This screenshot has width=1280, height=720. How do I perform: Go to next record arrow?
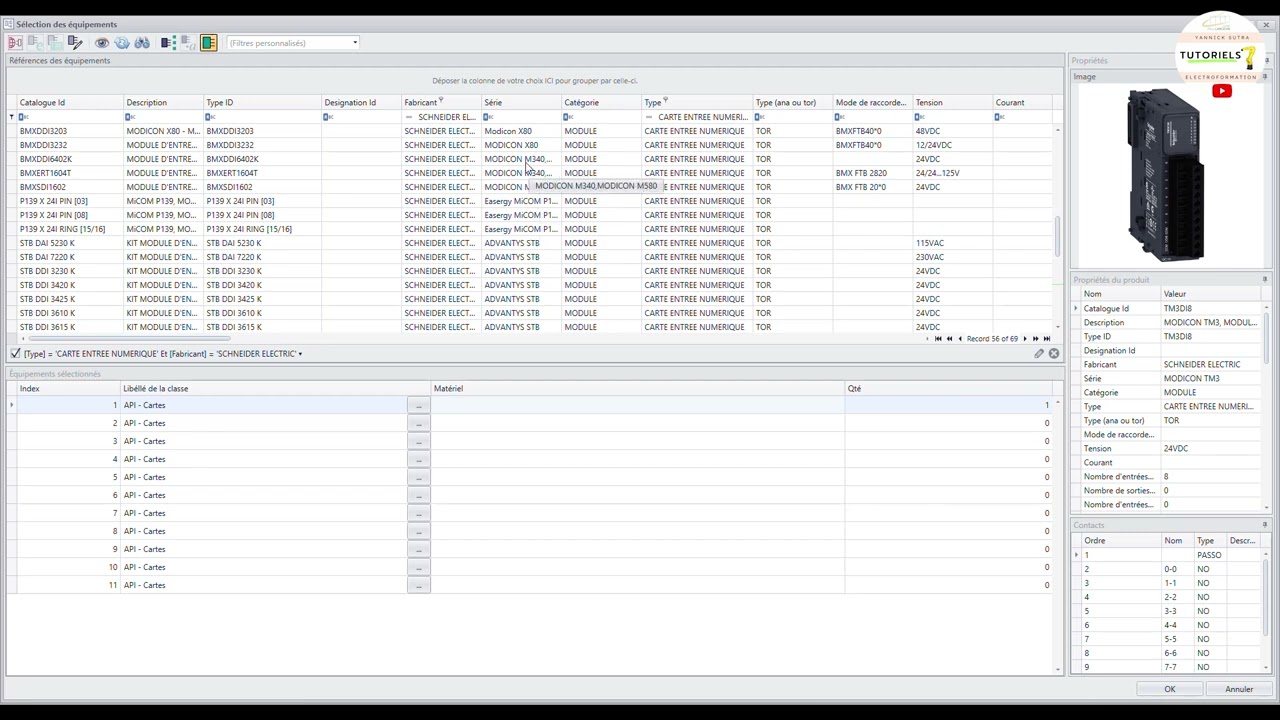coord(1024,339)
